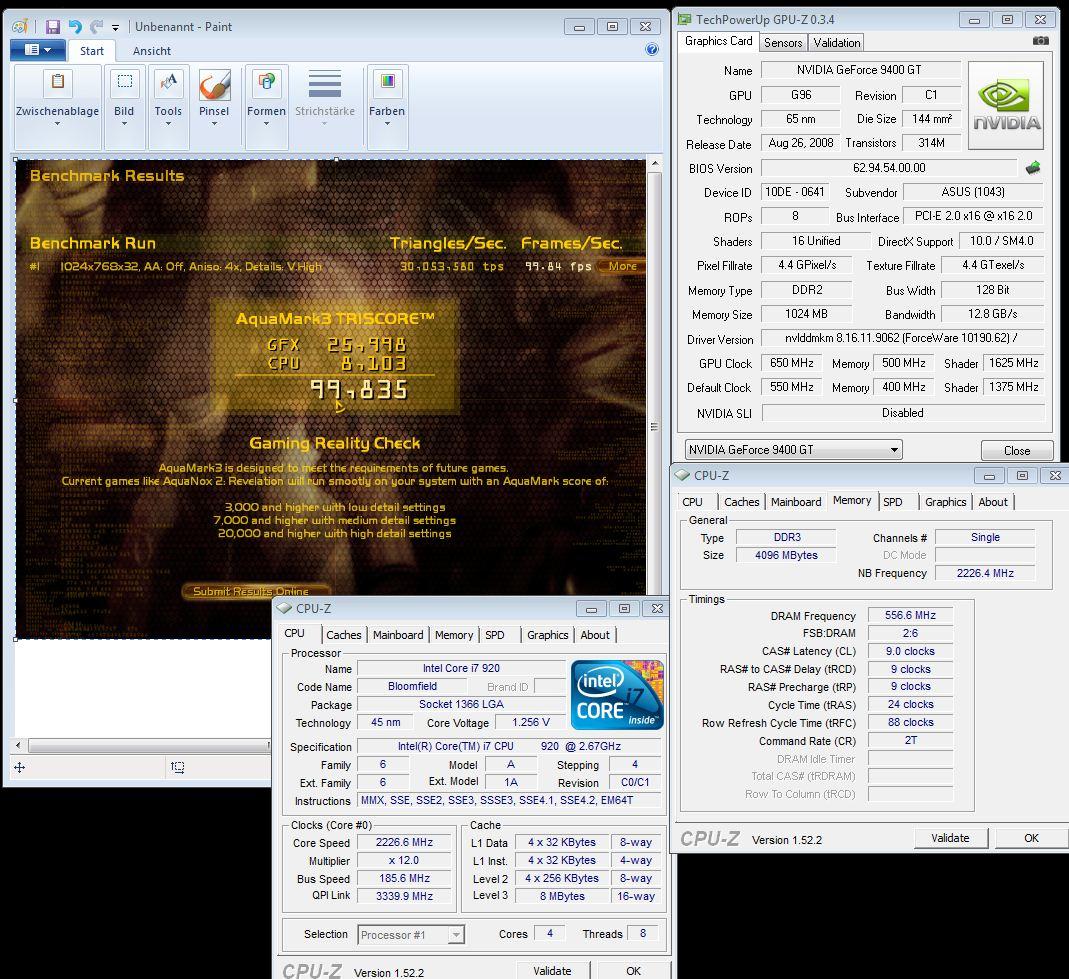Expand the Farben dropdown arrow
The image size is (1069, 979).
(387, 124)
